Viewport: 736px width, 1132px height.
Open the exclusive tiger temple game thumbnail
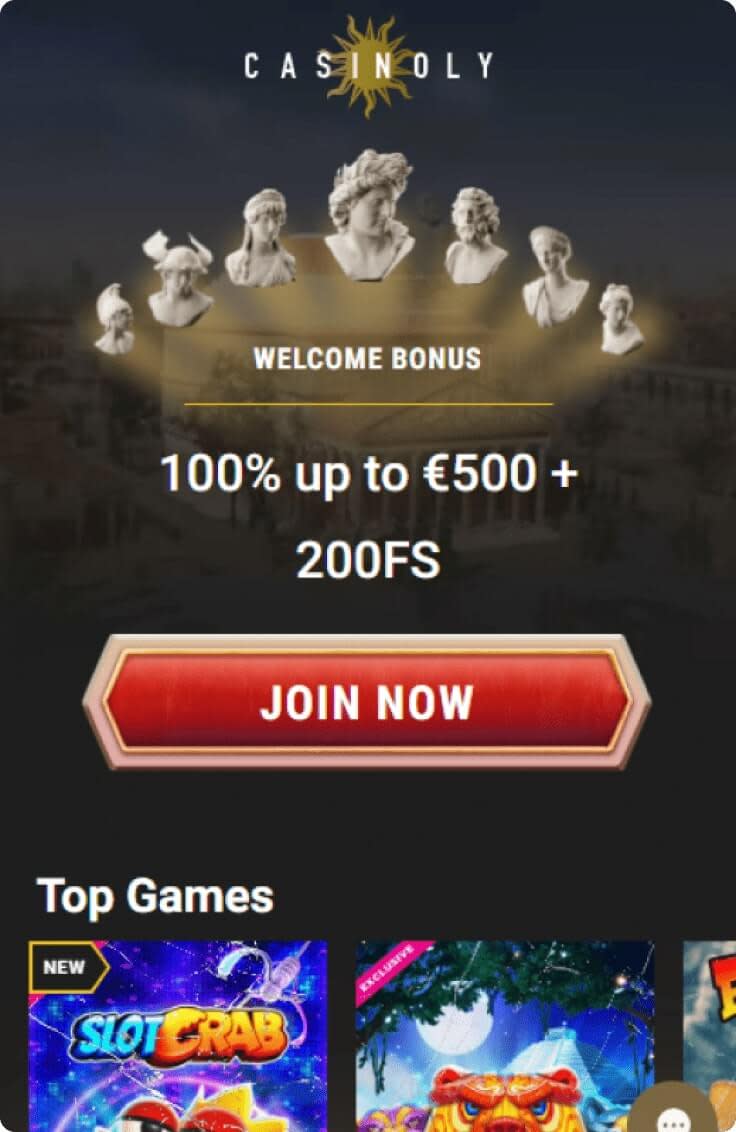point(505,1036)
